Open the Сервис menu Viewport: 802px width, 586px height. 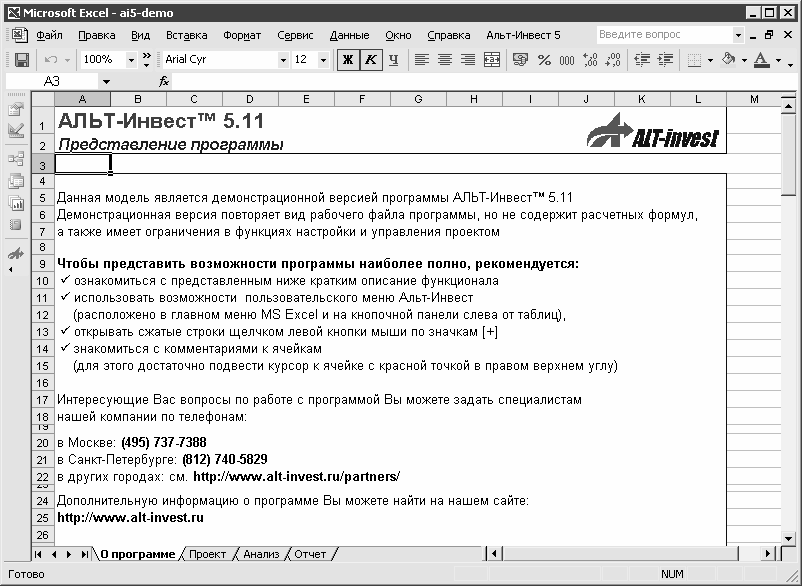295,35
